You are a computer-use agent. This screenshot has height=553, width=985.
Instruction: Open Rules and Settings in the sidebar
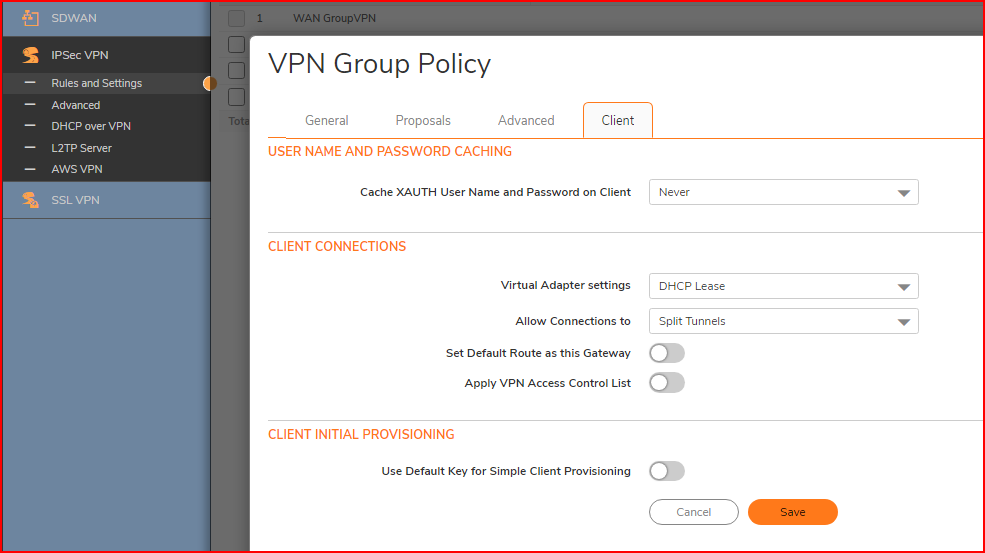pyautogui.click(x=97, y=84)
